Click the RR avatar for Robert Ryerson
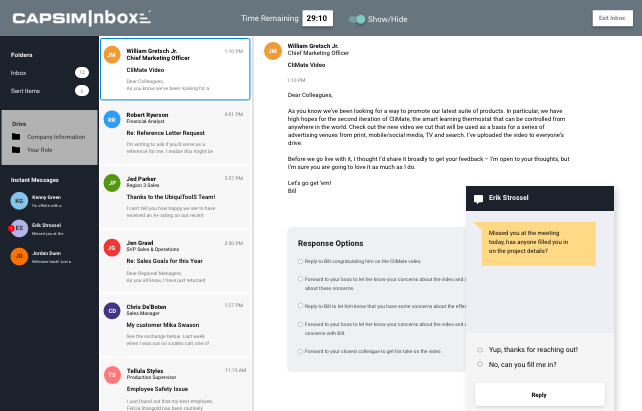Viewport: 642px width, 411px height. 112,120
